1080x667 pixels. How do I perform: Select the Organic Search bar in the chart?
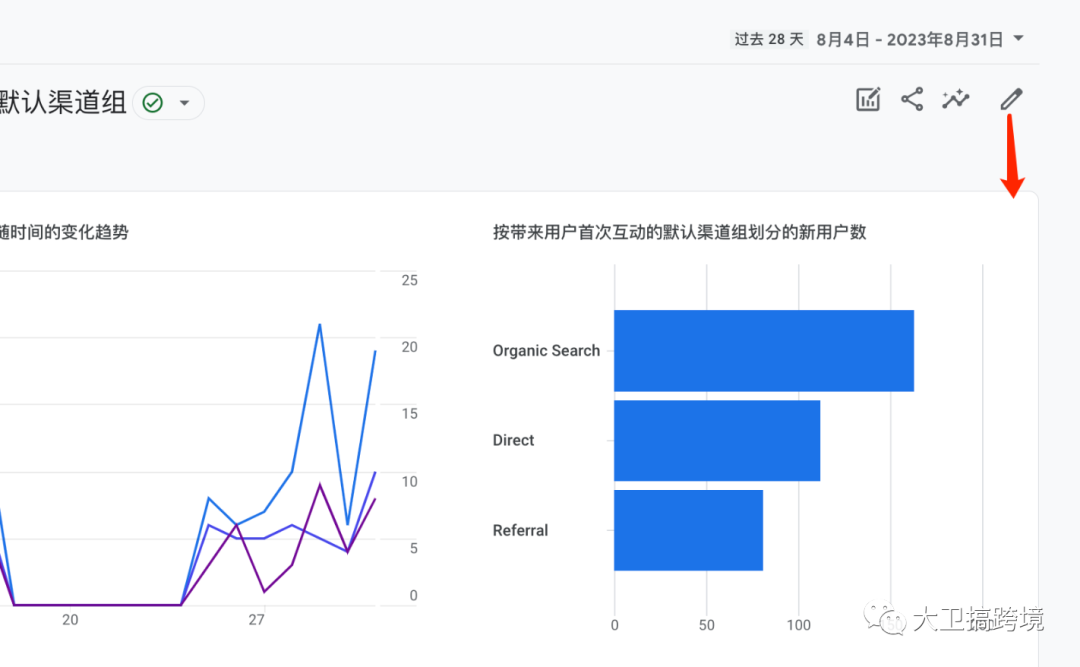point(763,350)
